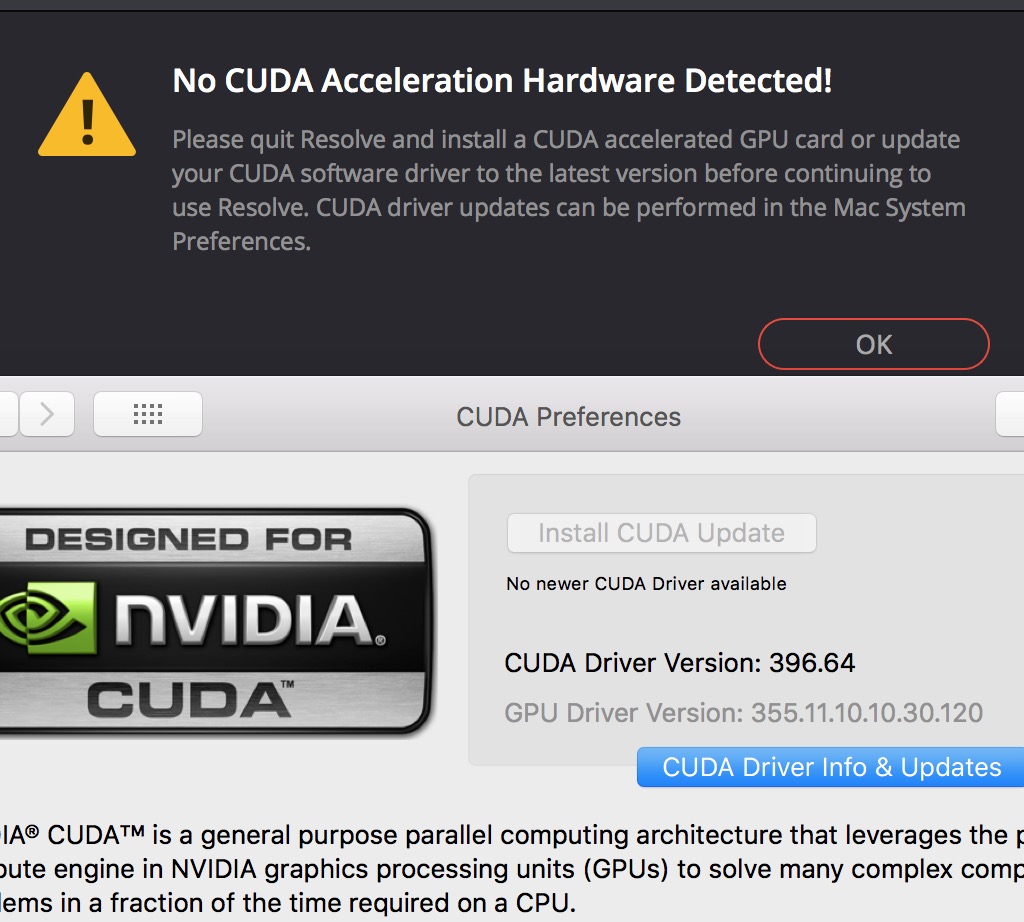The height and width of the screenshot is (922, 1024).
Task: Click the No newer CUDA Driver available text
Action: (x=646, y=583)
